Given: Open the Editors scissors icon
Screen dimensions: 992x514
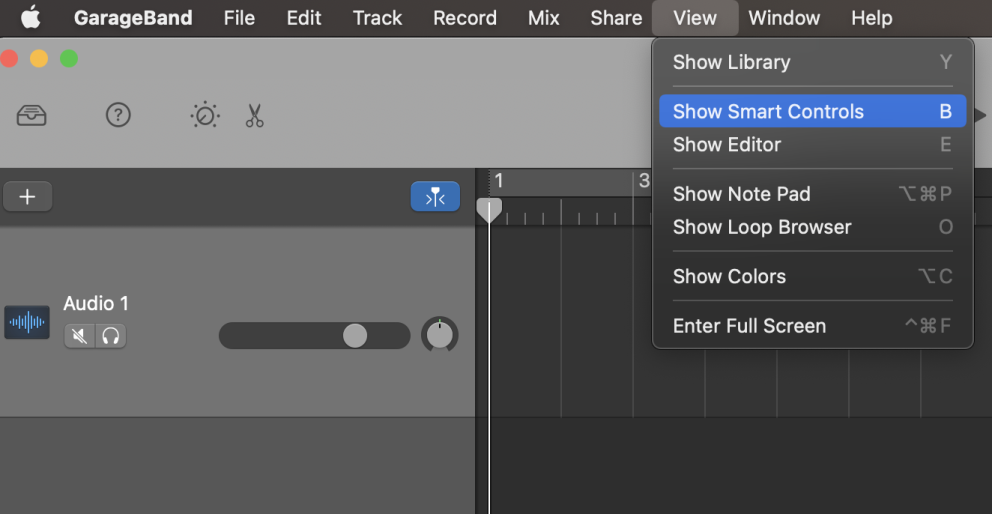Looking at the screenshot, I should pos(254,116).
